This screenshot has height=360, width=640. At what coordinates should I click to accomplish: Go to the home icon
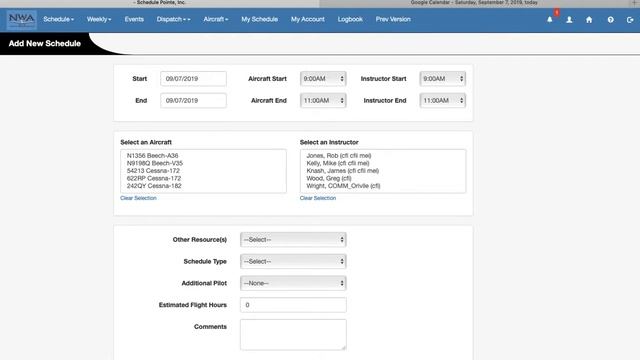[x=589, y=20]
